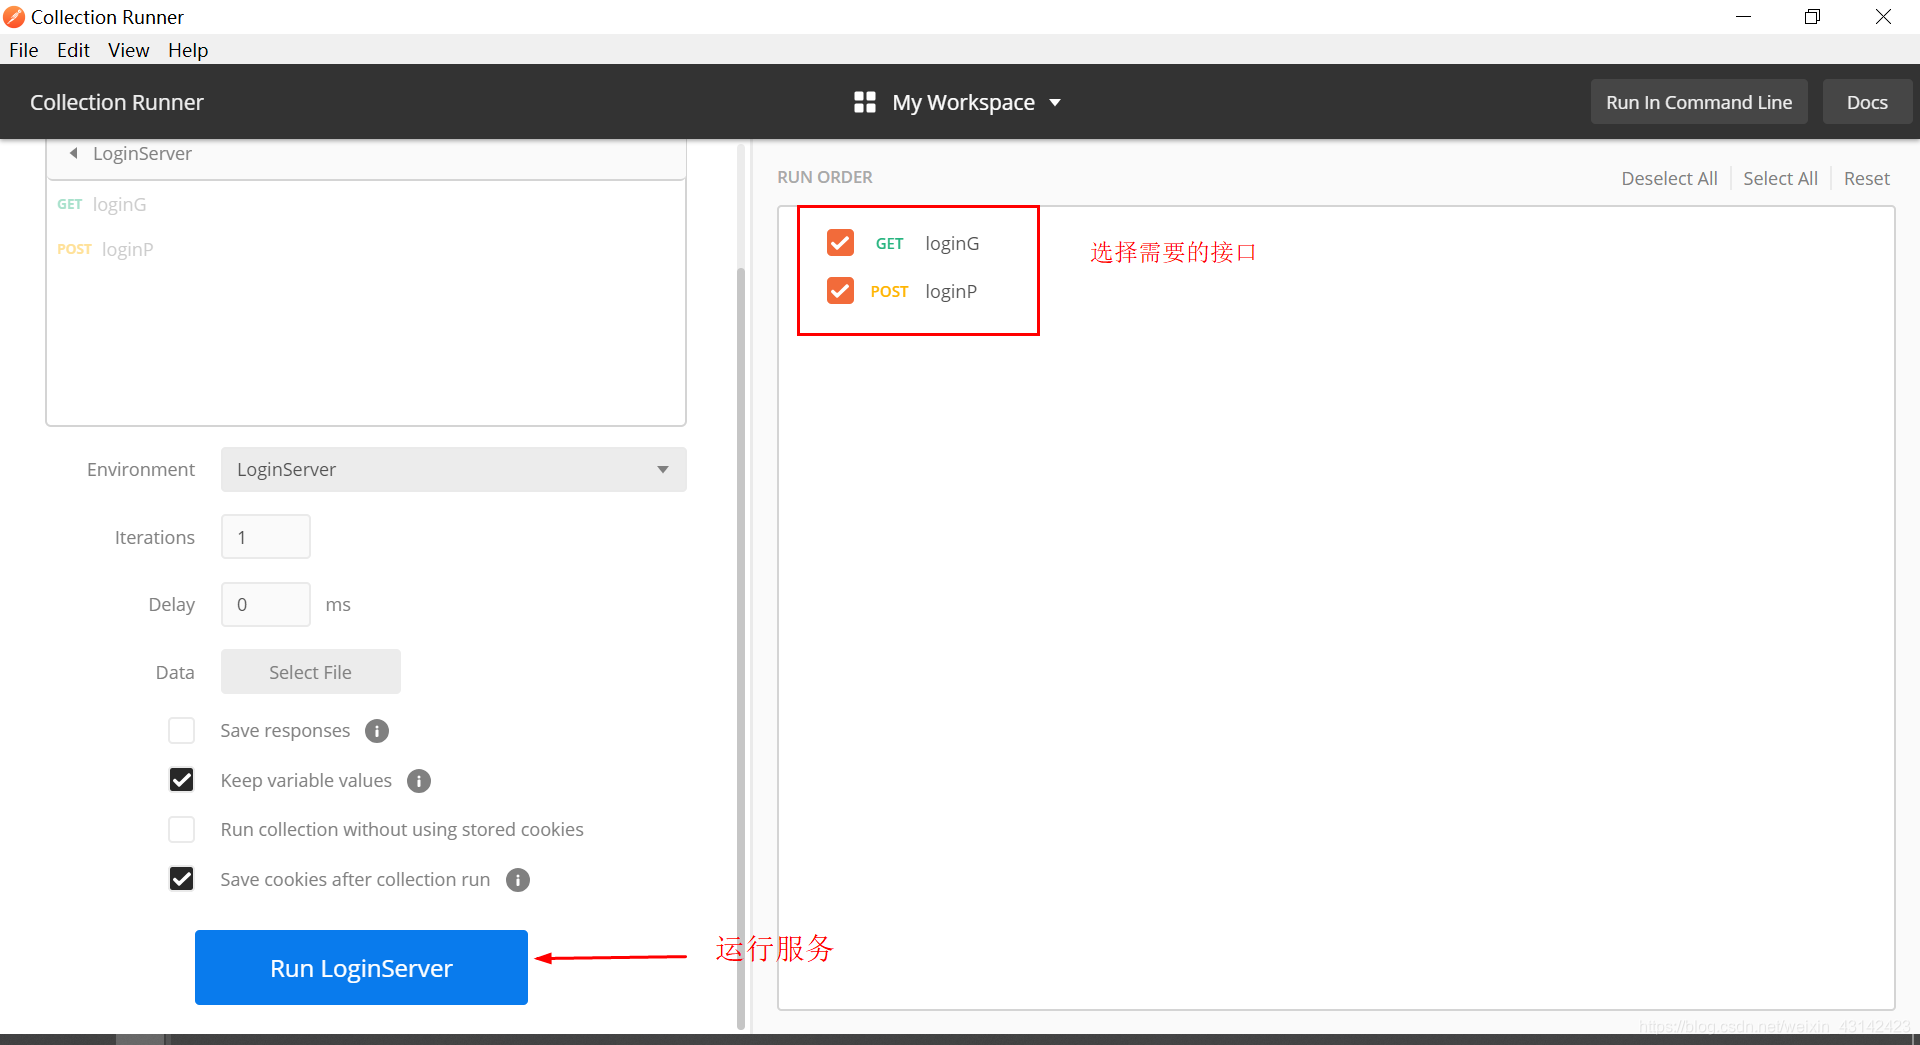Click Deselect All link

click(1669, 178)
